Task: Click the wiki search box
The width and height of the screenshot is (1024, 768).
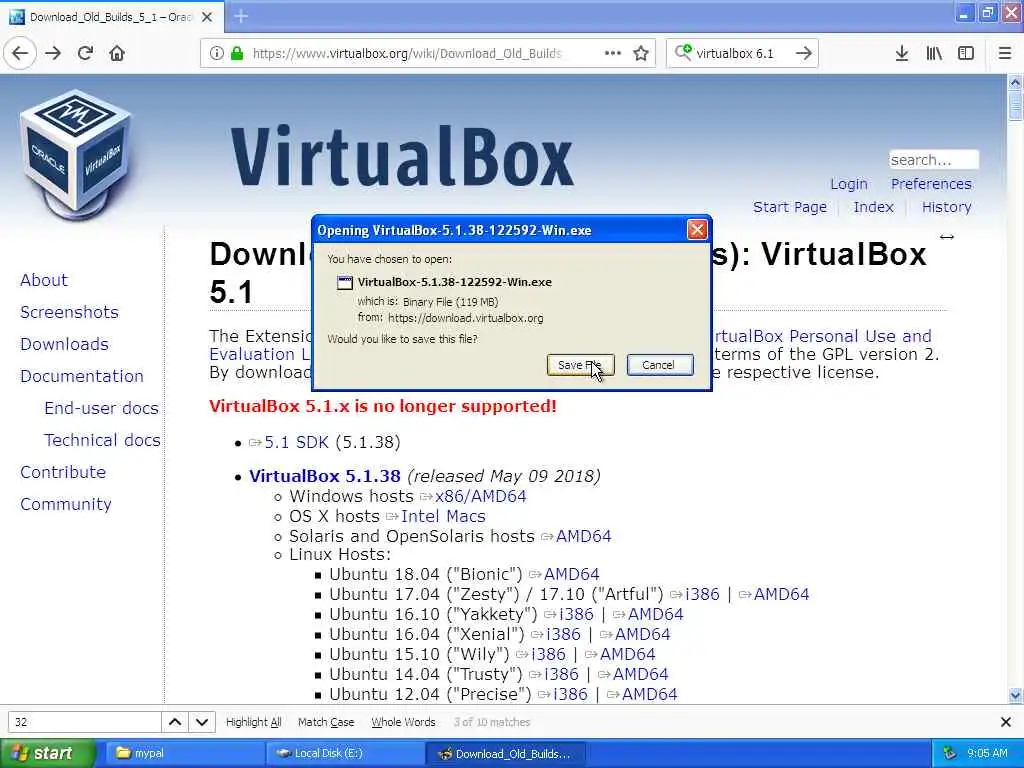Action: [x=934, y=159]
